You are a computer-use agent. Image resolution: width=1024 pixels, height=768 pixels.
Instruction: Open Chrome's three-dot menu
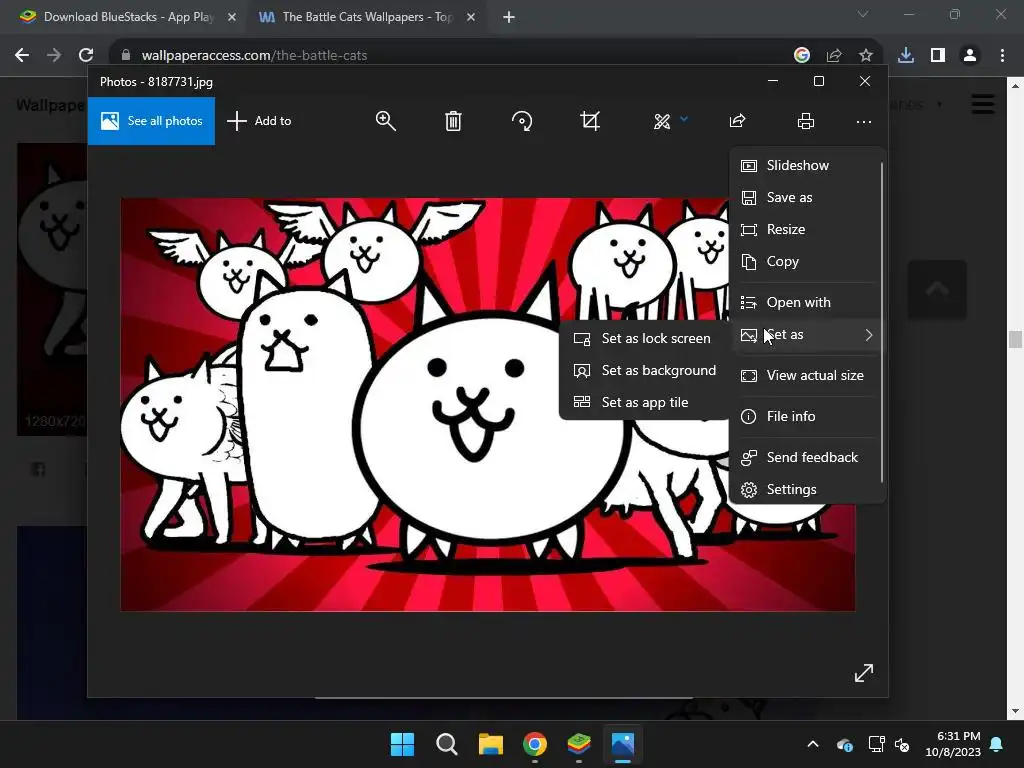[1002, 55]
